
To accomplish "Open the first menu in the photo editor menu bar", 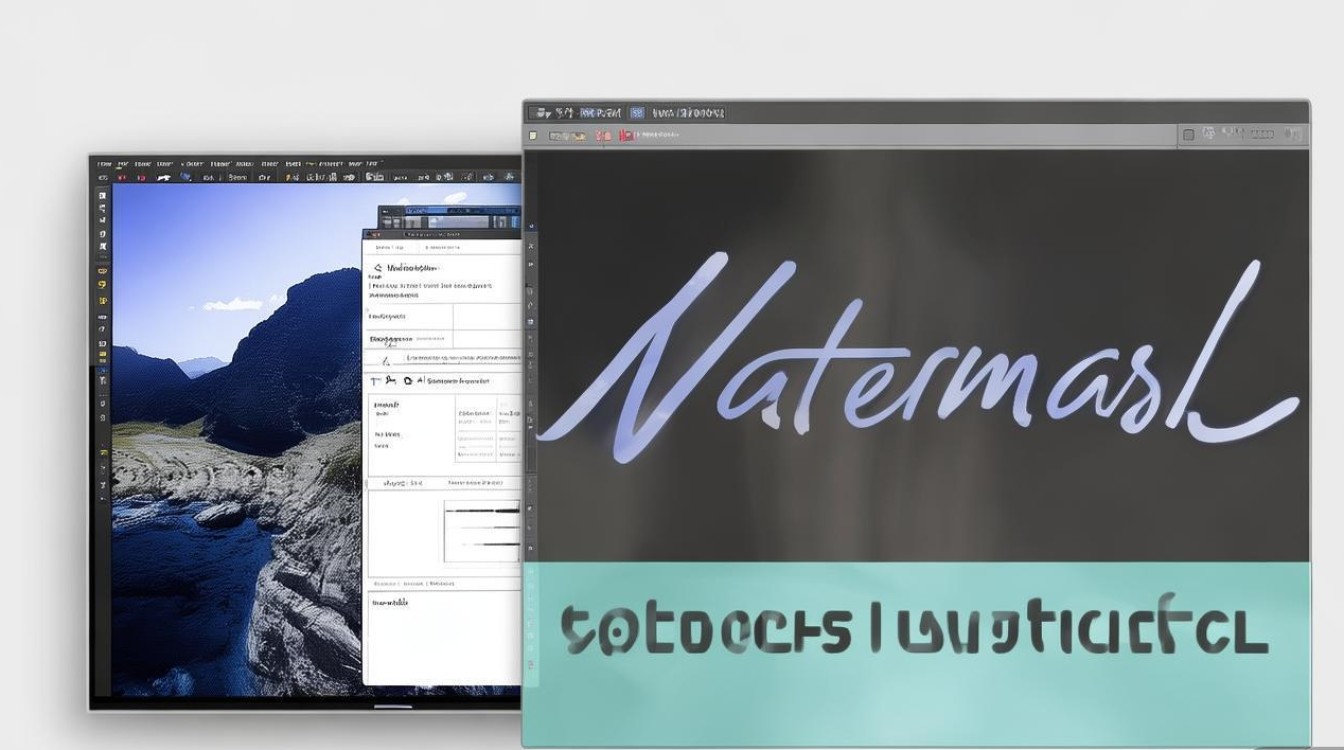I will (x=103, y=163).
